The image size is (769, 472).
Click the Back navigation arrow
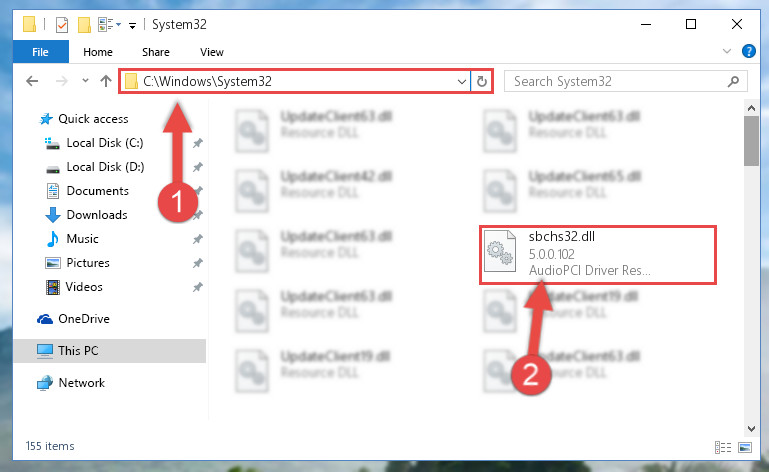[32, 81]
